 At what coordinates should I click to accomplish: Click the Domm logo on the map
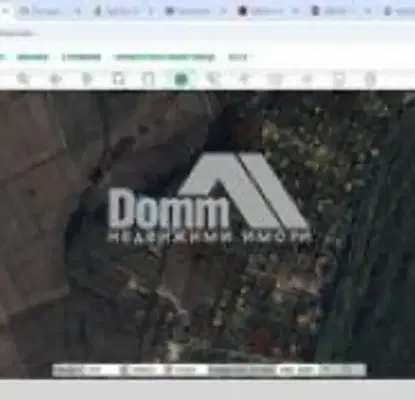(x=209, y=197)
